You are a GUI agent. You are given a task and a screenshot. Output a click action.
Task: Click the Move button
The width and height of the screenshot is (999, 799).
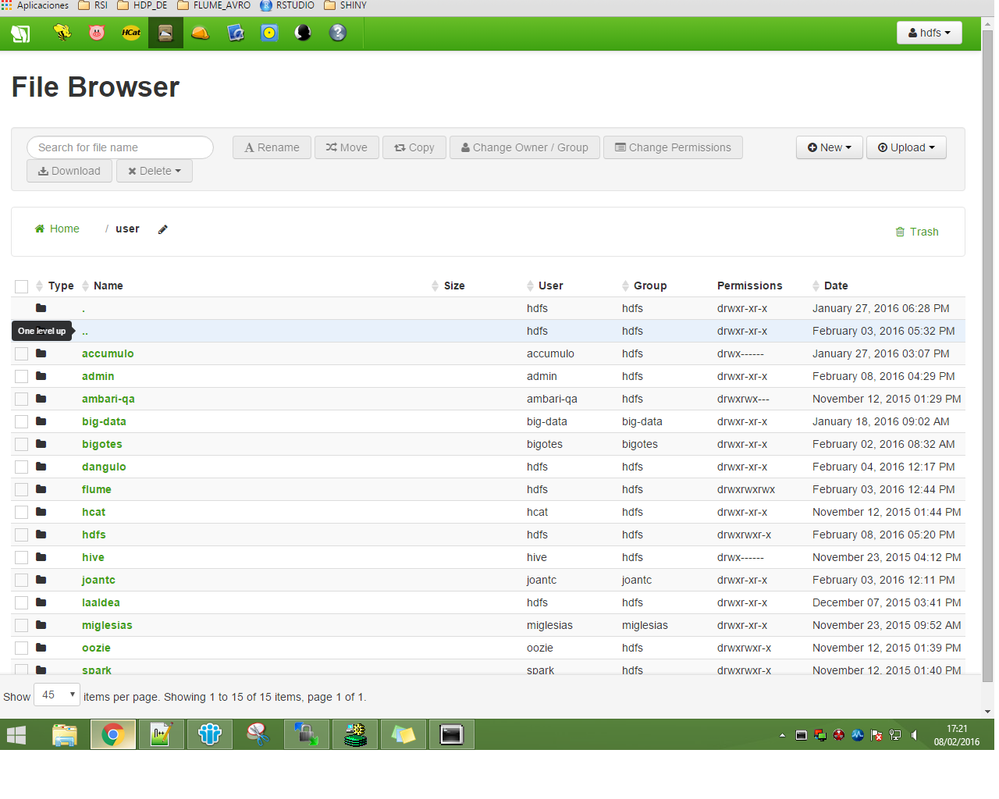pos(347,148)
